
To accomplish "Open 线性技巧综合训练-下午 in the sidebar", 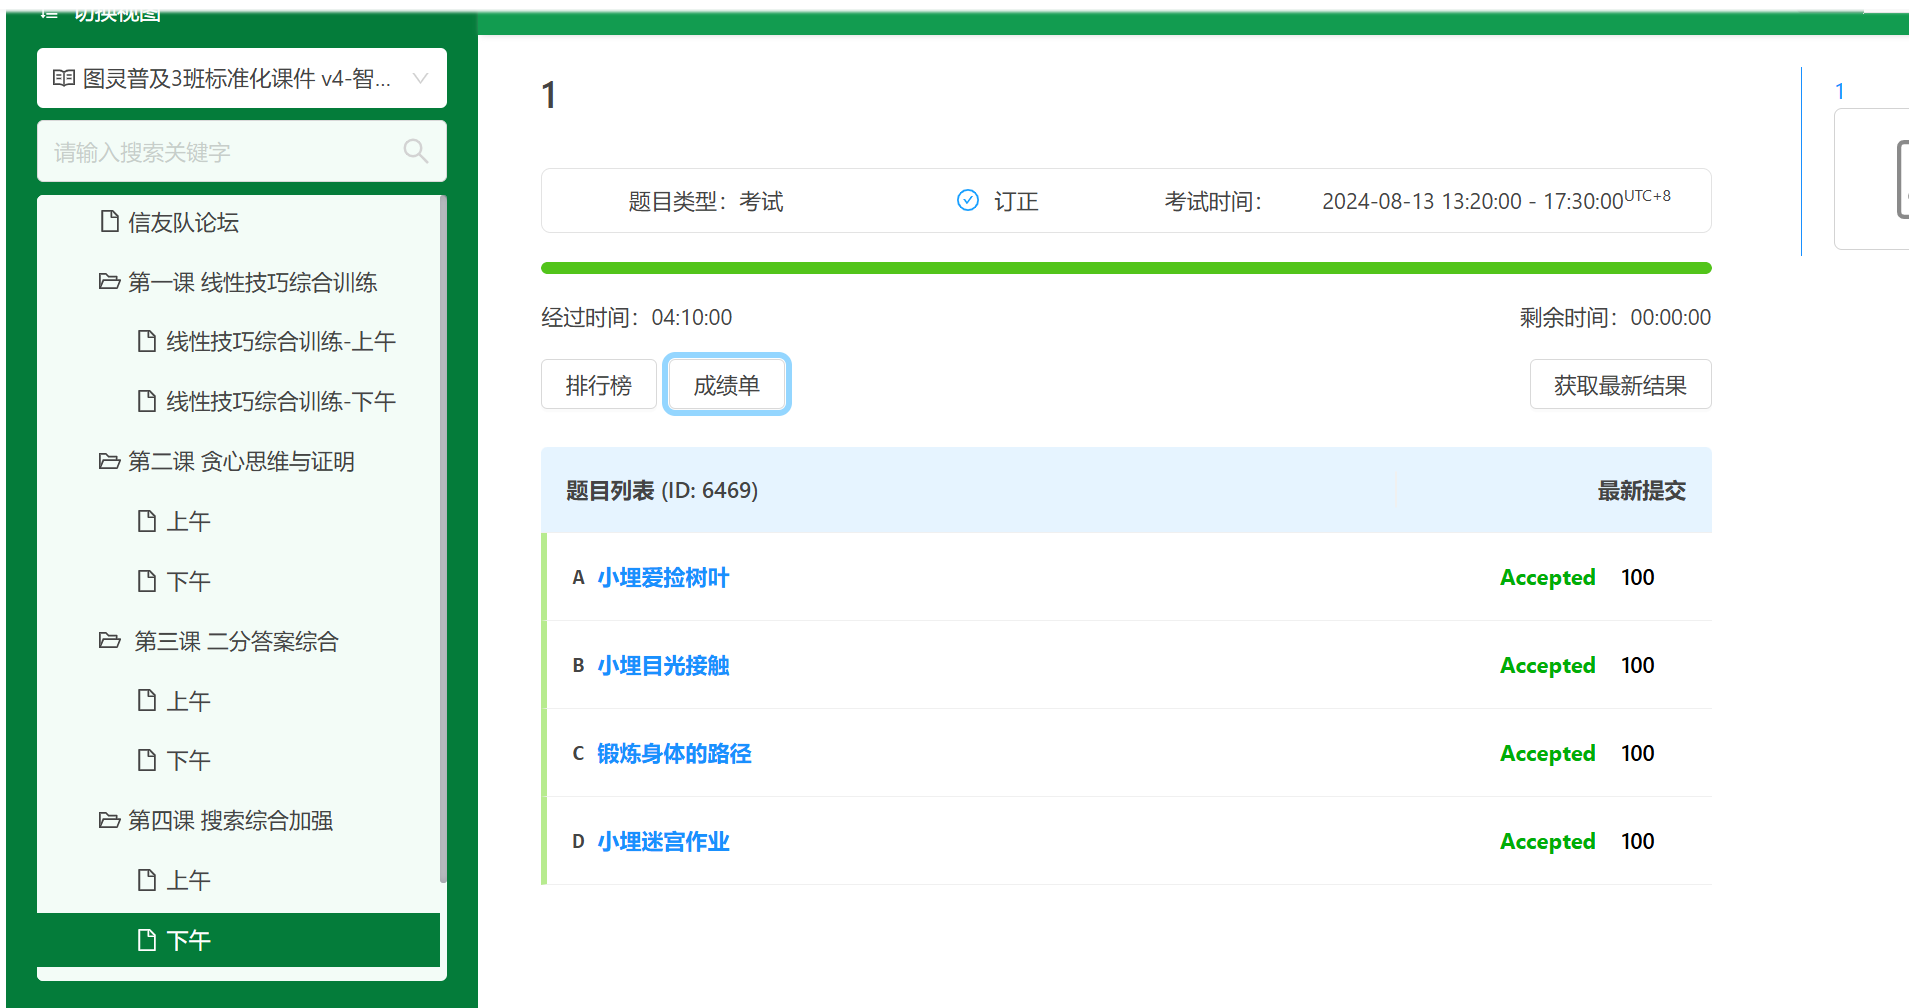I will pyautogui.click(x=280, y=402).
